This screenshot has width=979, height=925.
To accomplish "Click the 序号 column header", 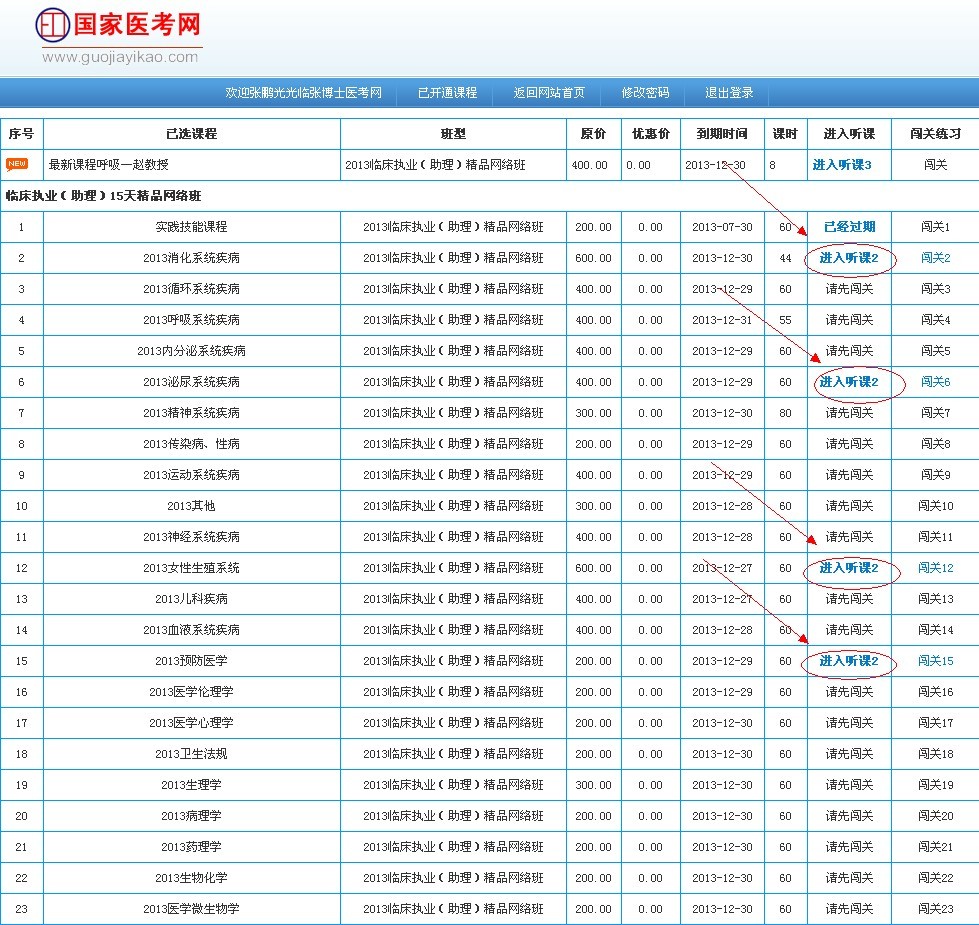I will point(21,134).
